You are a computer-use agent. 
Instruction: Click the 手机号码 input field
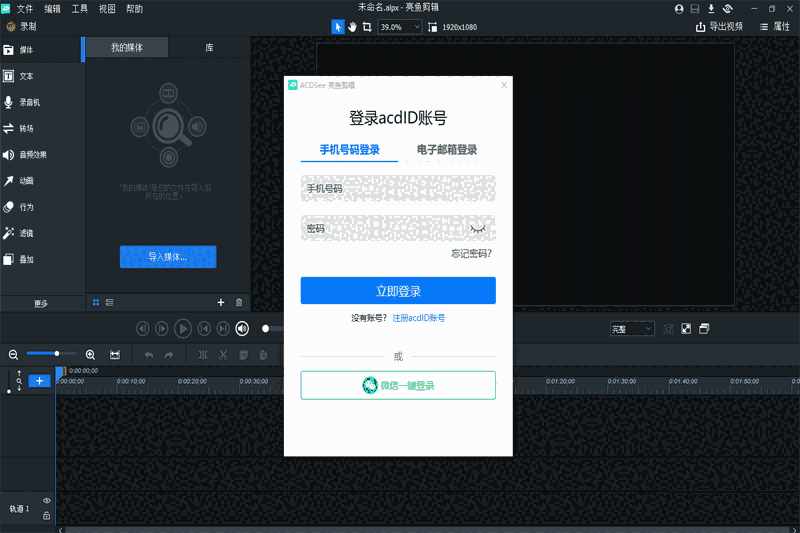[398, 189]
